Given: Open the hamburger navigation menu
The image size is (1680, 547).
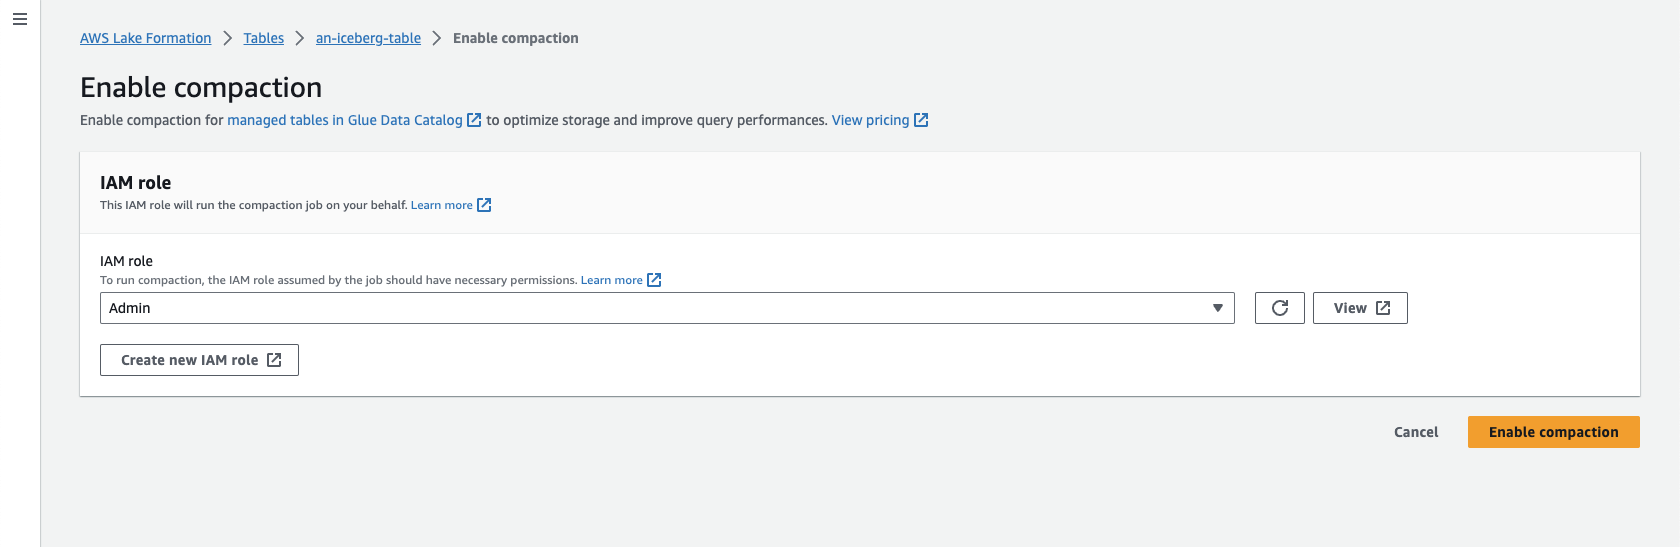Looking at the screenshot, I should tap(19, 19).
